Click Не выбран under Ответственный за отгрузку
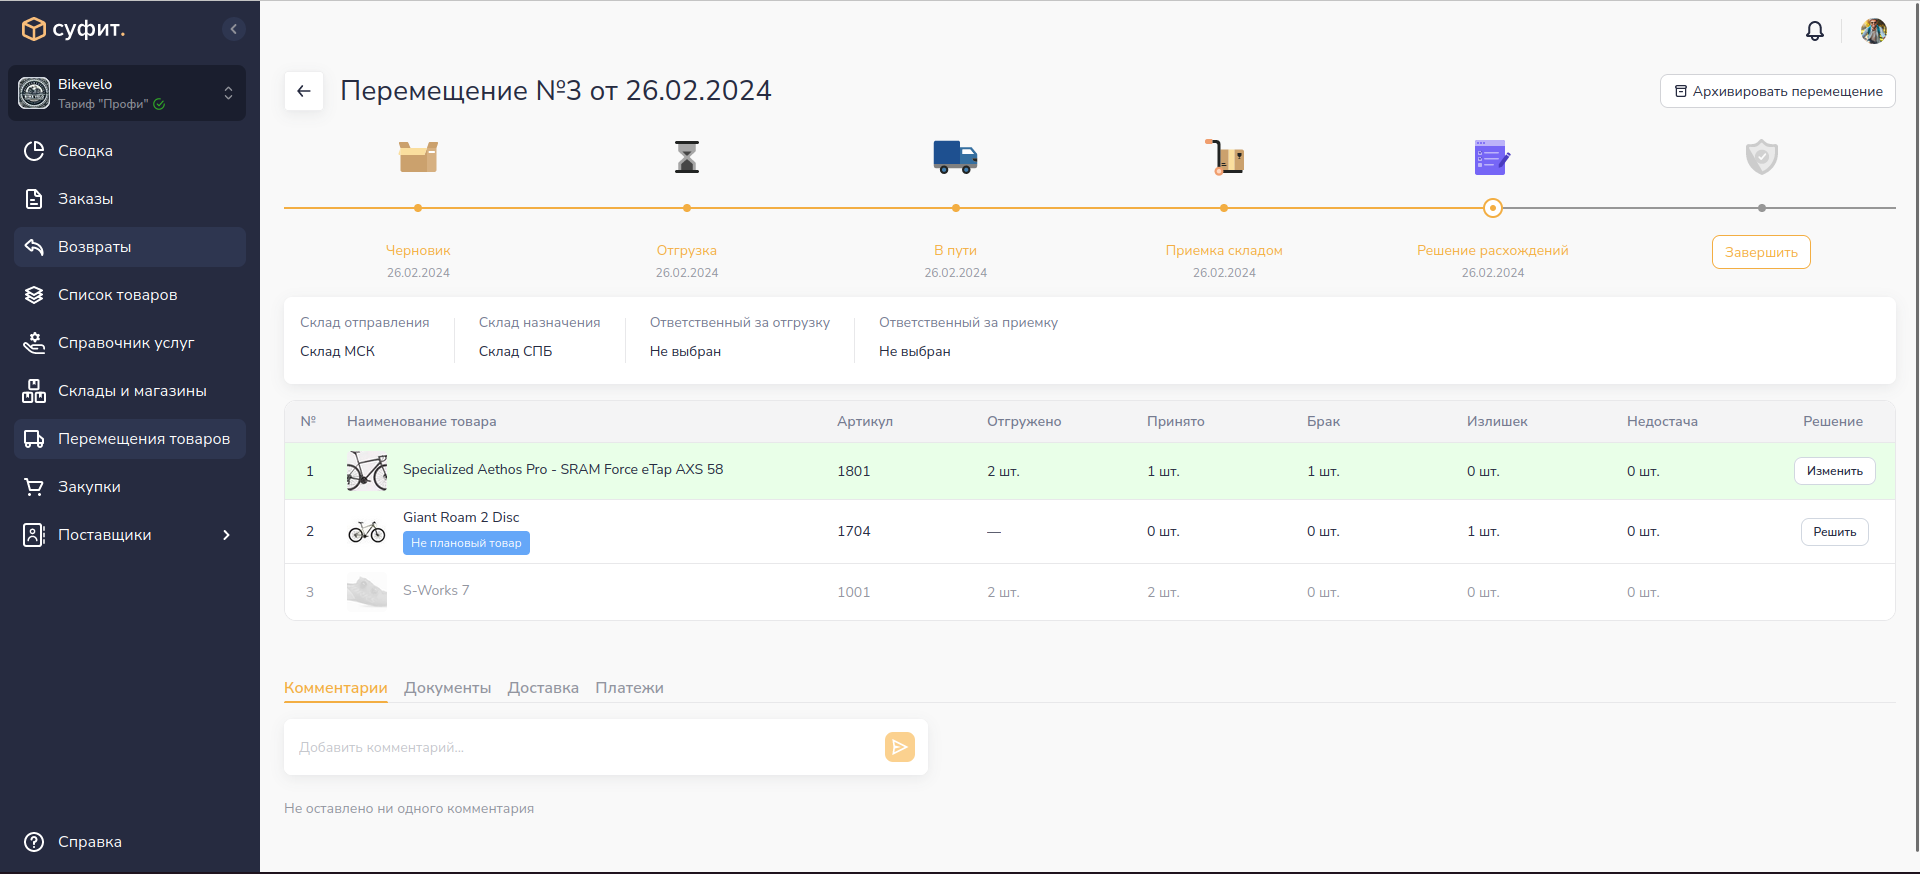The height and width of the screenshot is (874, 1920). [x=685, y=351]
